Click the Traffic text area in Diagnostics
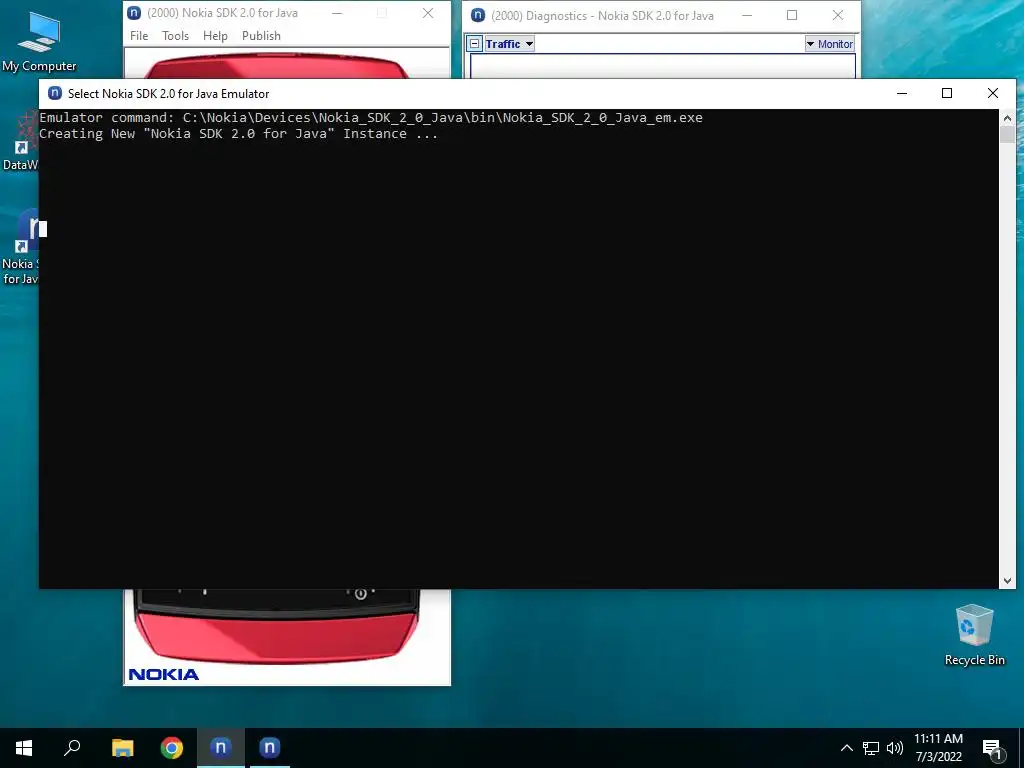Viewport: 1024px width, 768px height. pyautogui.click(x=663, y=66)
